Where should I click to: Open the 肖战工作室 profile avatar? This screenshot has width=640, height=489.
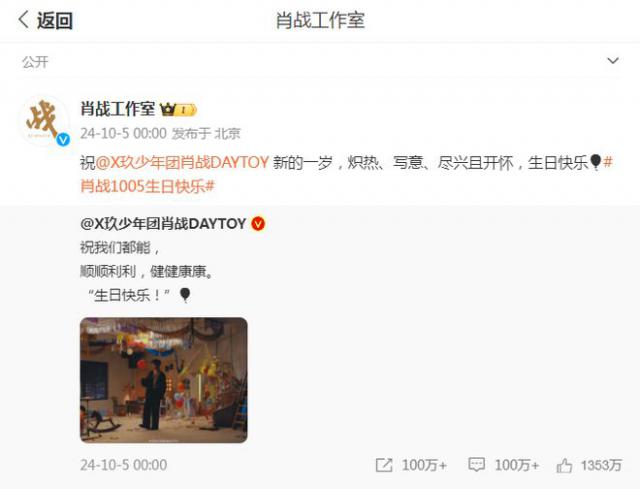44,121
